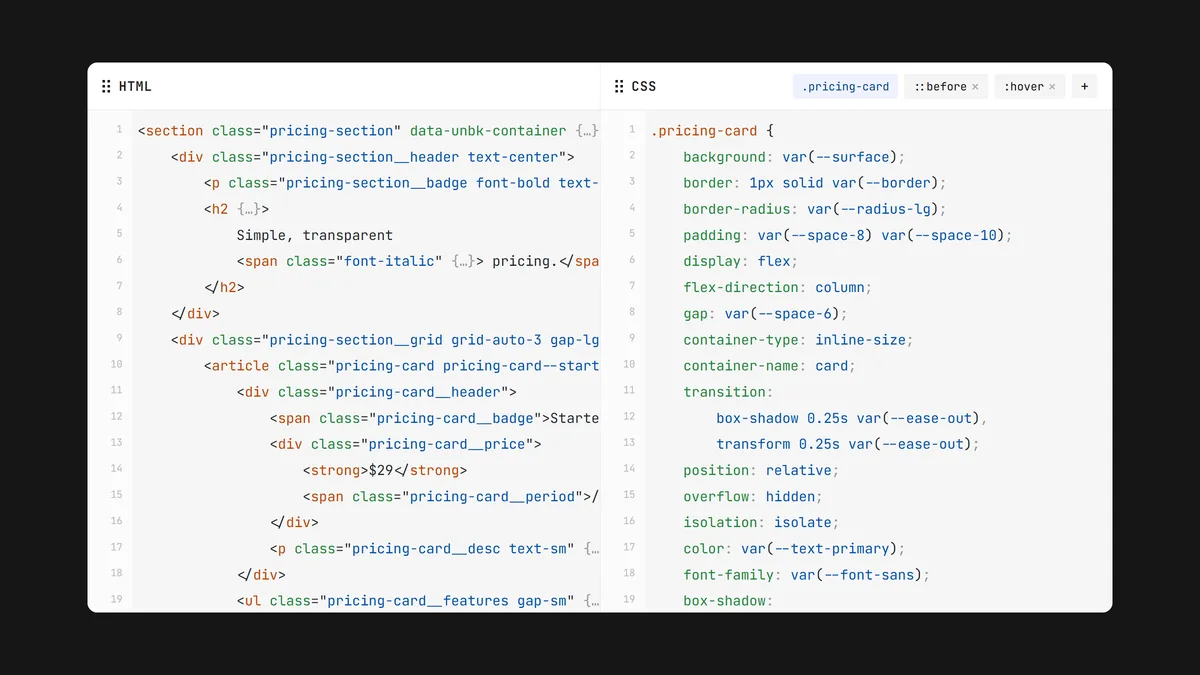
Task: Expand folded code after pricing-card__features ul
Action: tap(591, 600)
